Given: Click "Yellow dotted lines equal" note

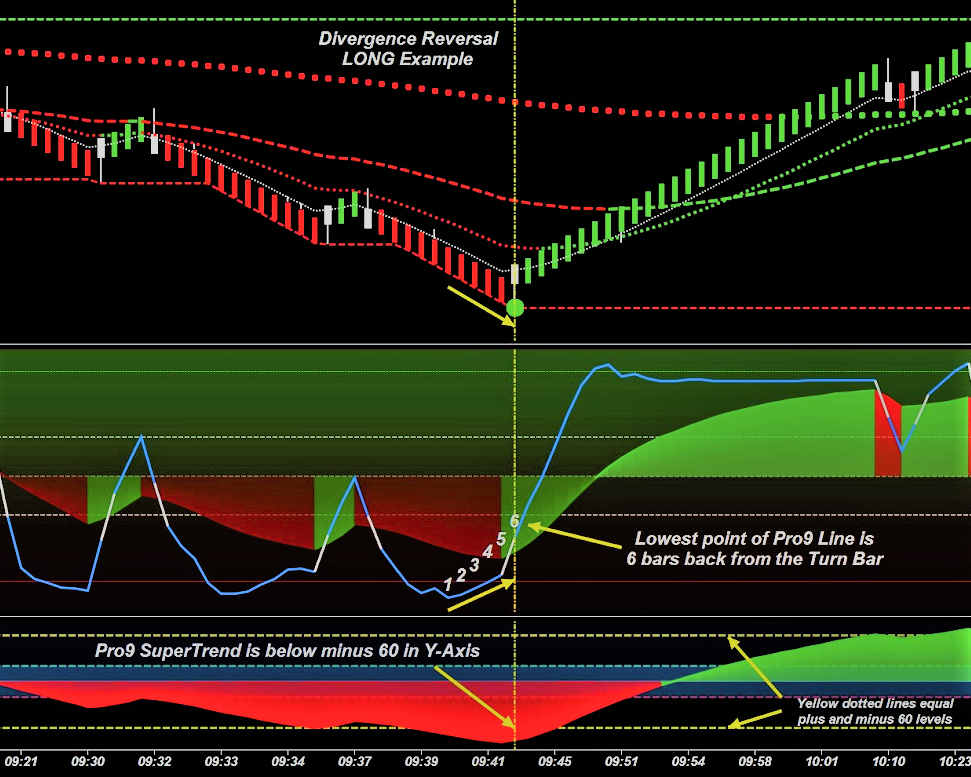Looking at the screenshot, I should pyautogui.click(x=874, y=711).
